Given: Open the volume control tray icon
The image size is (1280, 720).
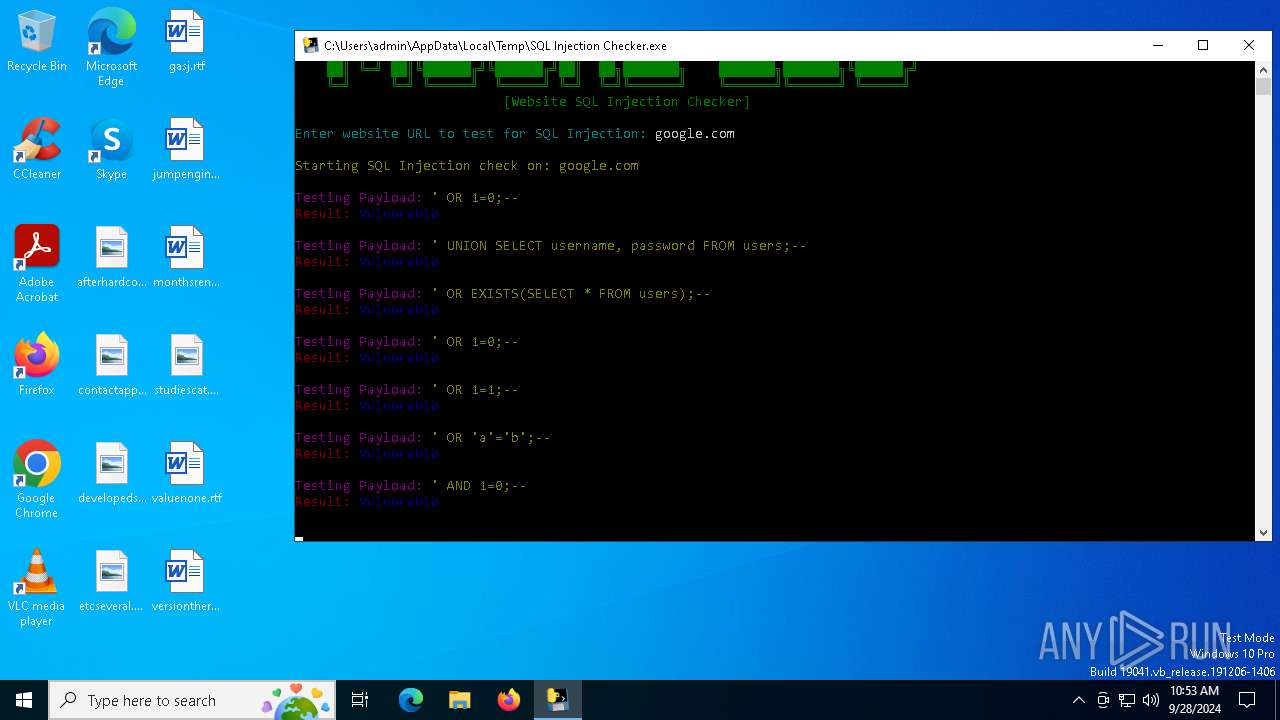Looking at the screenshot, I should point(1151,700).
